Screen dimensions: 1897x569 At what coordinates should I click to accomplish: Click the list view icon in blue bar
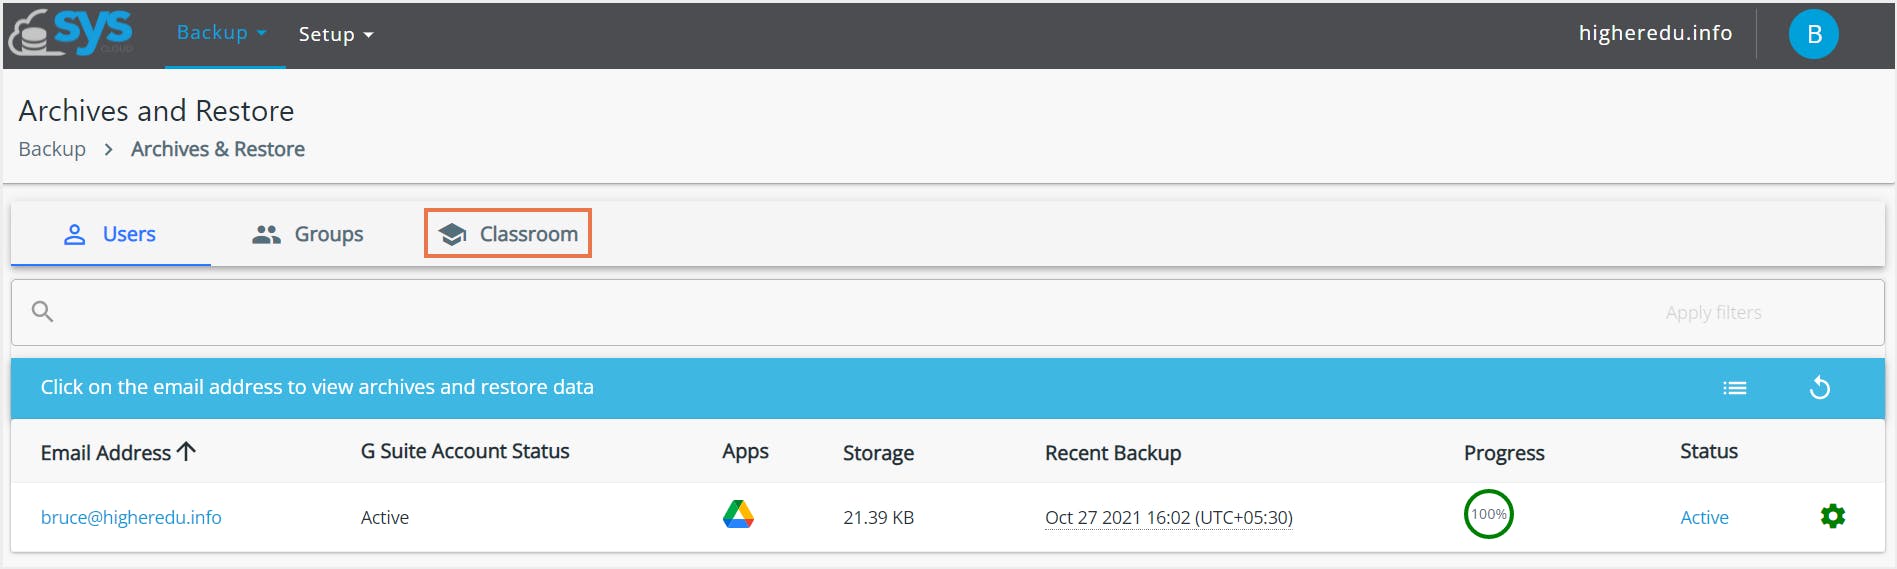(x=1734, y=388)
